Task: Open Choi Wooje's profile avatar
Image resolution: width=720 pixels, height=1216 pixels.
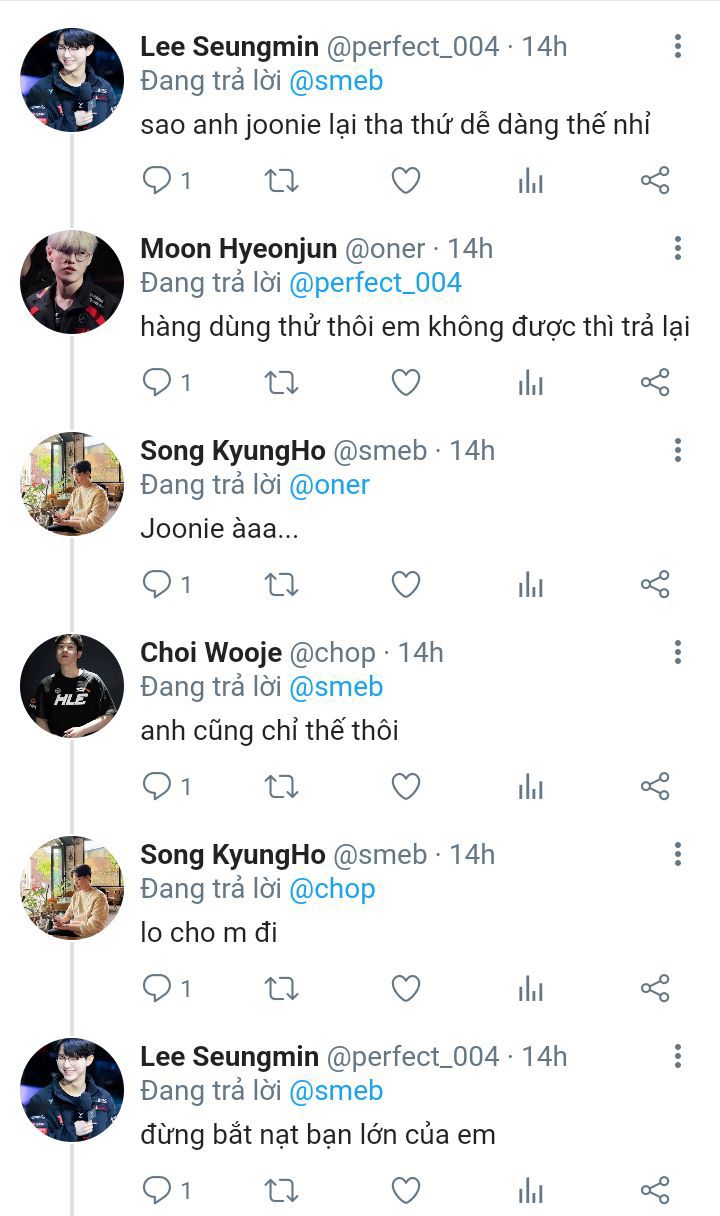Action: (72, 686)
